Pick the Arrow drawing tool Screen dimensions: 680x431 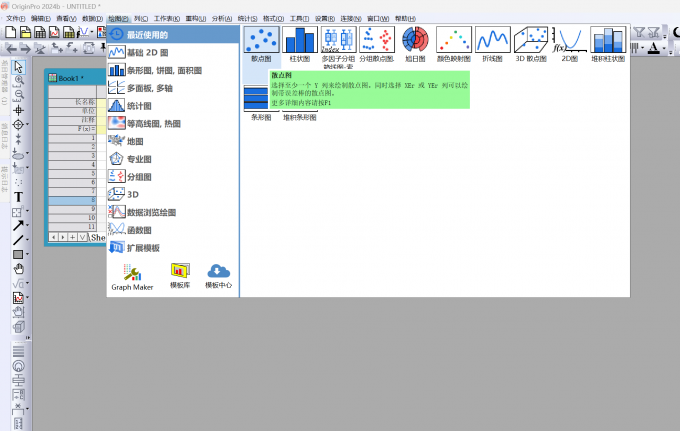[18, 225]
